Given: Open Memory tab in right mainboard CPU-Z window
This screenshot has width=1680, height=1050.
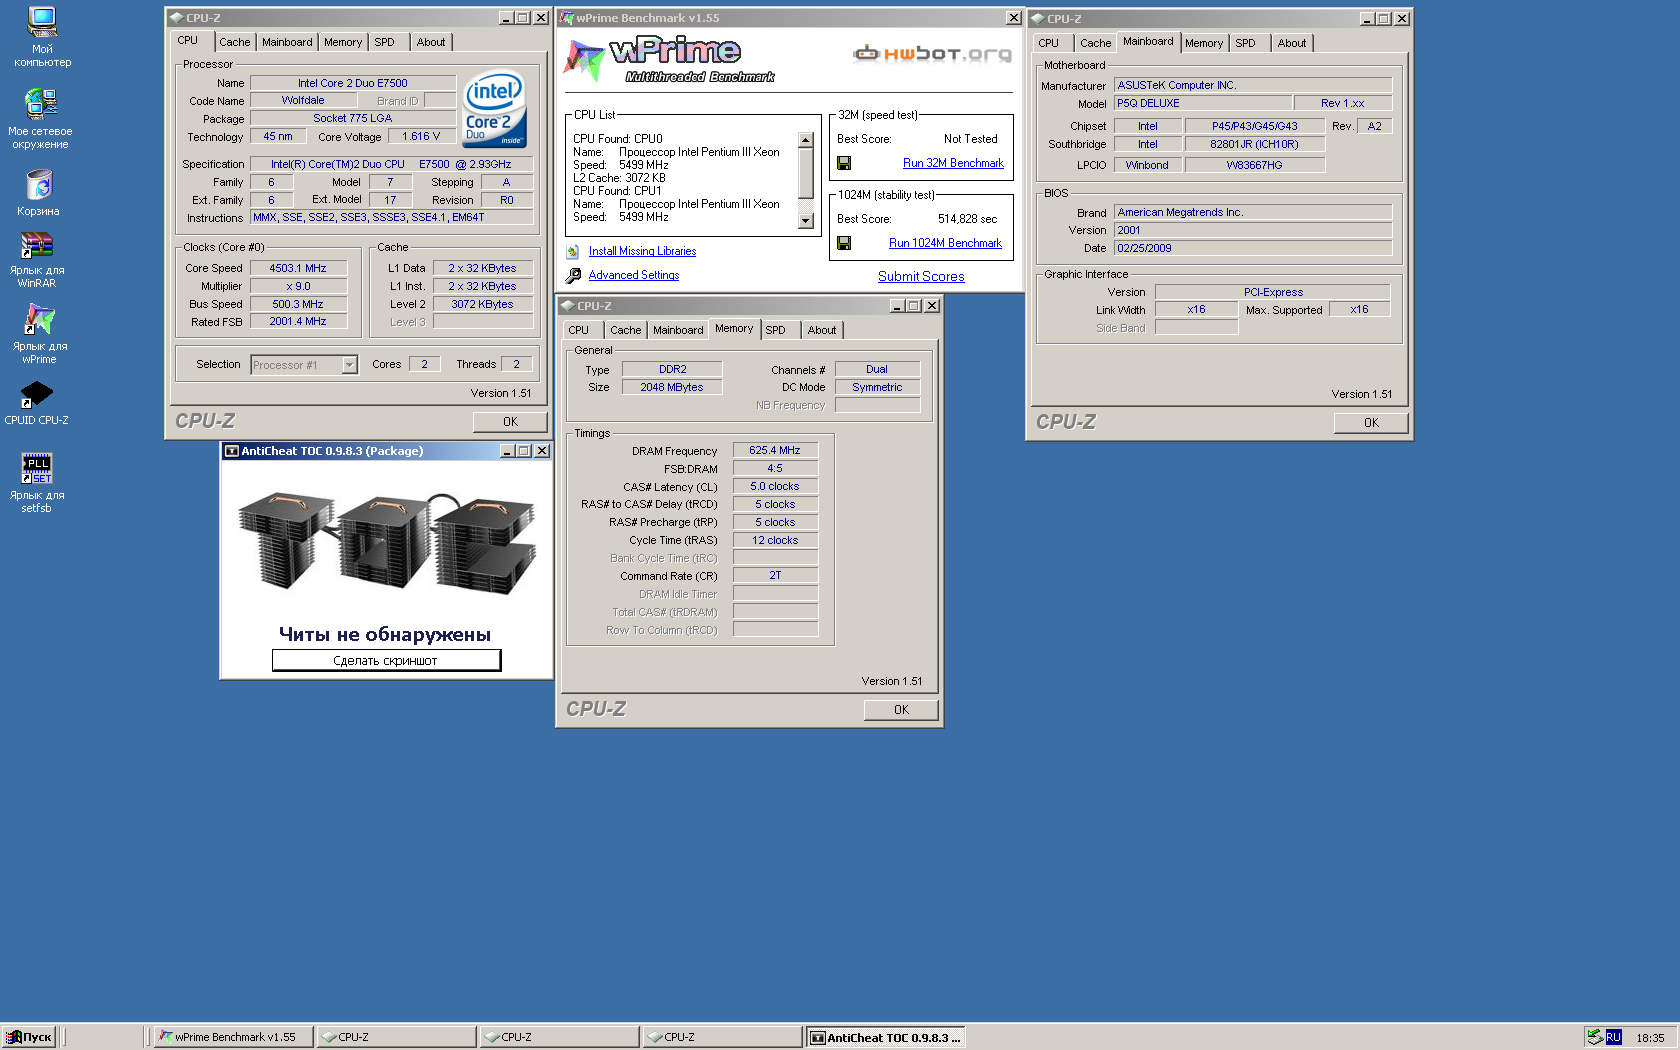Looking at the screenshot, I should tap(1204, 43).
